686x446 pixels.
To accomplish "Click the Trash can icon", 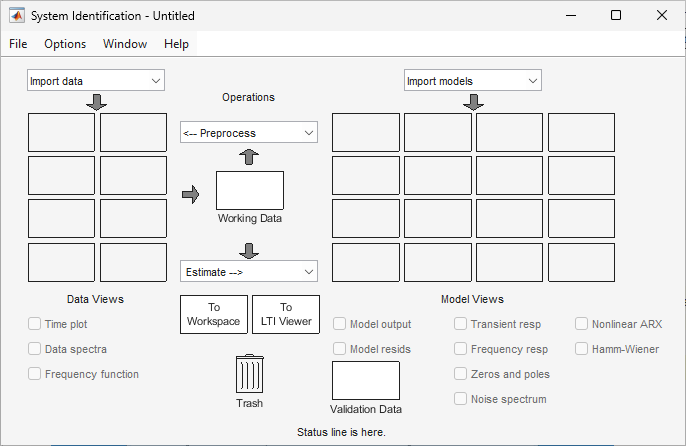I will tap(250, 375).
